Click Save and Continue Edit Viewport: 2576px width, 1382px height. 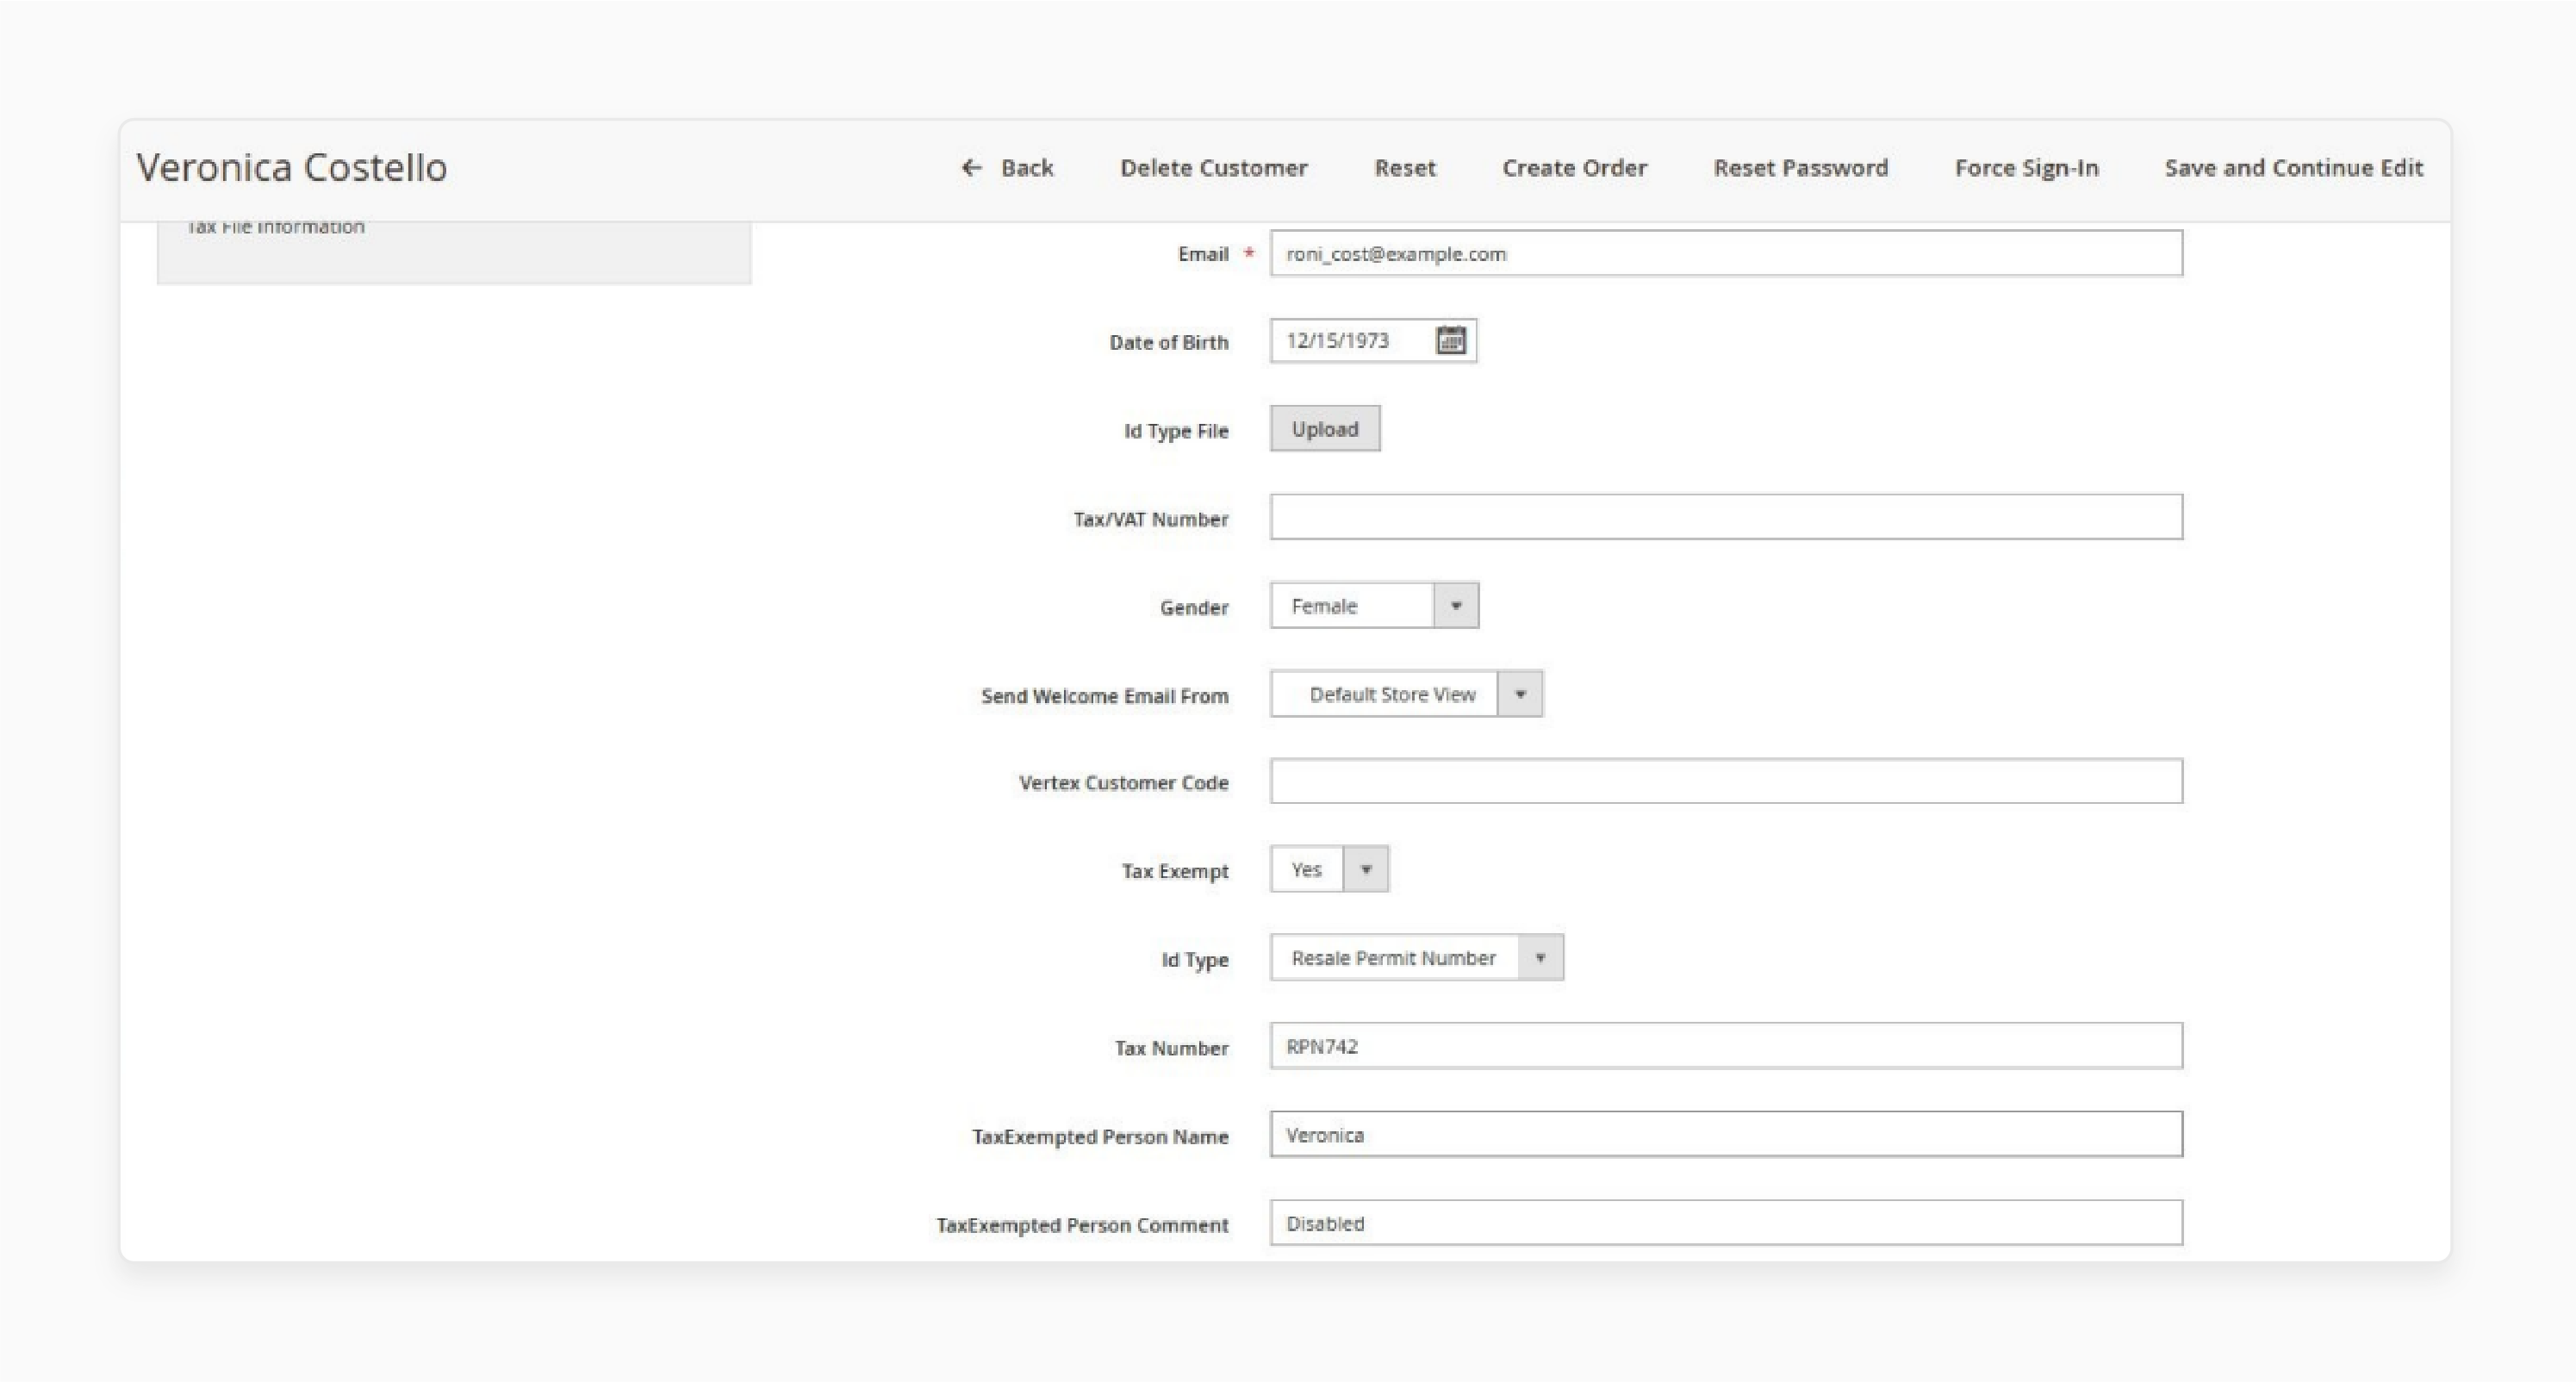tap(2293, 168)
